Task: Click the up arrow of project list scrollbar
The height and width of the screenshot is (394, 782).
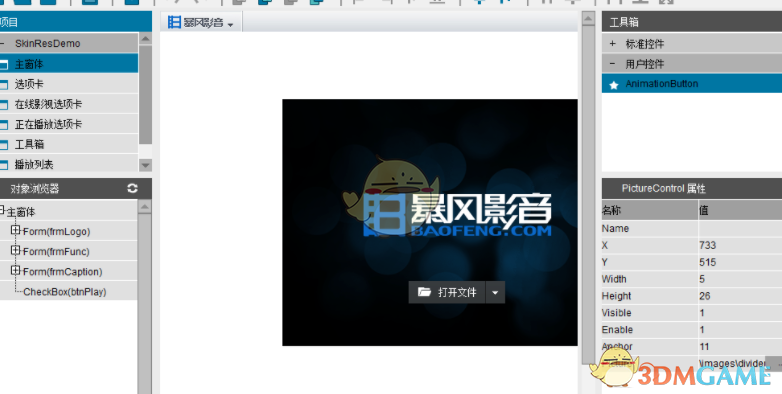Action: [x=145, y=39]
